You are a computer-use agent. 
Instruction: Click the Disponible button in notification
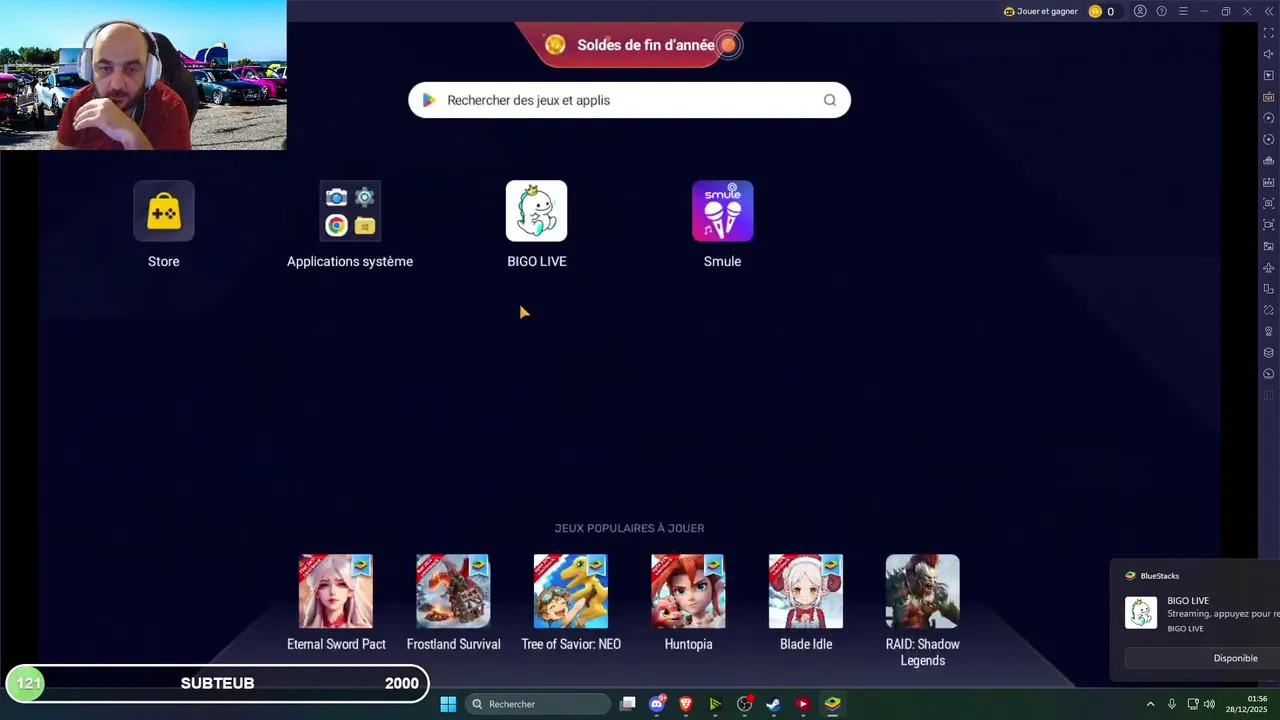coord(1202,658)
